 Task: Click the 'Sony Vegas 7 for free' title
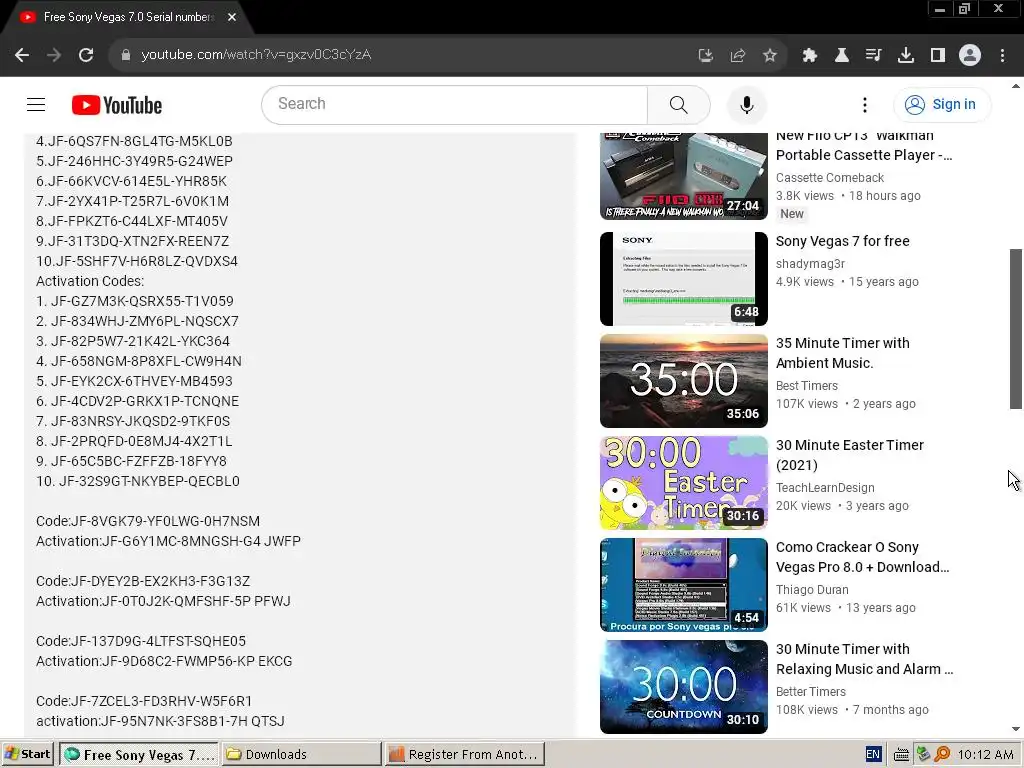pos(842,241)
